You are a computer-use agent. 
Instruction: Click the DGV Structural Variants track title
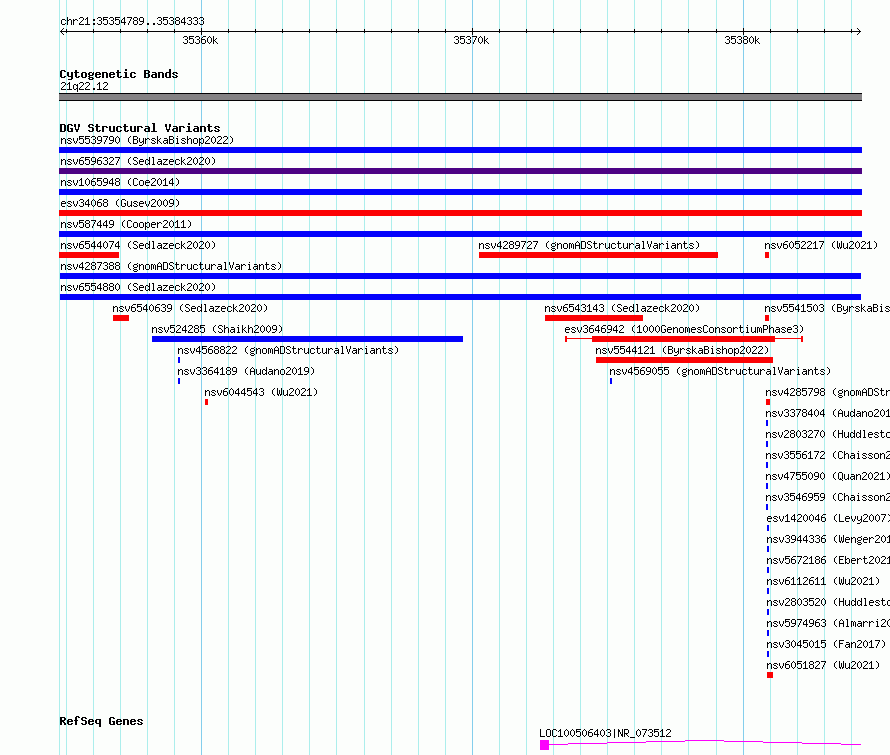pos(140,128)
